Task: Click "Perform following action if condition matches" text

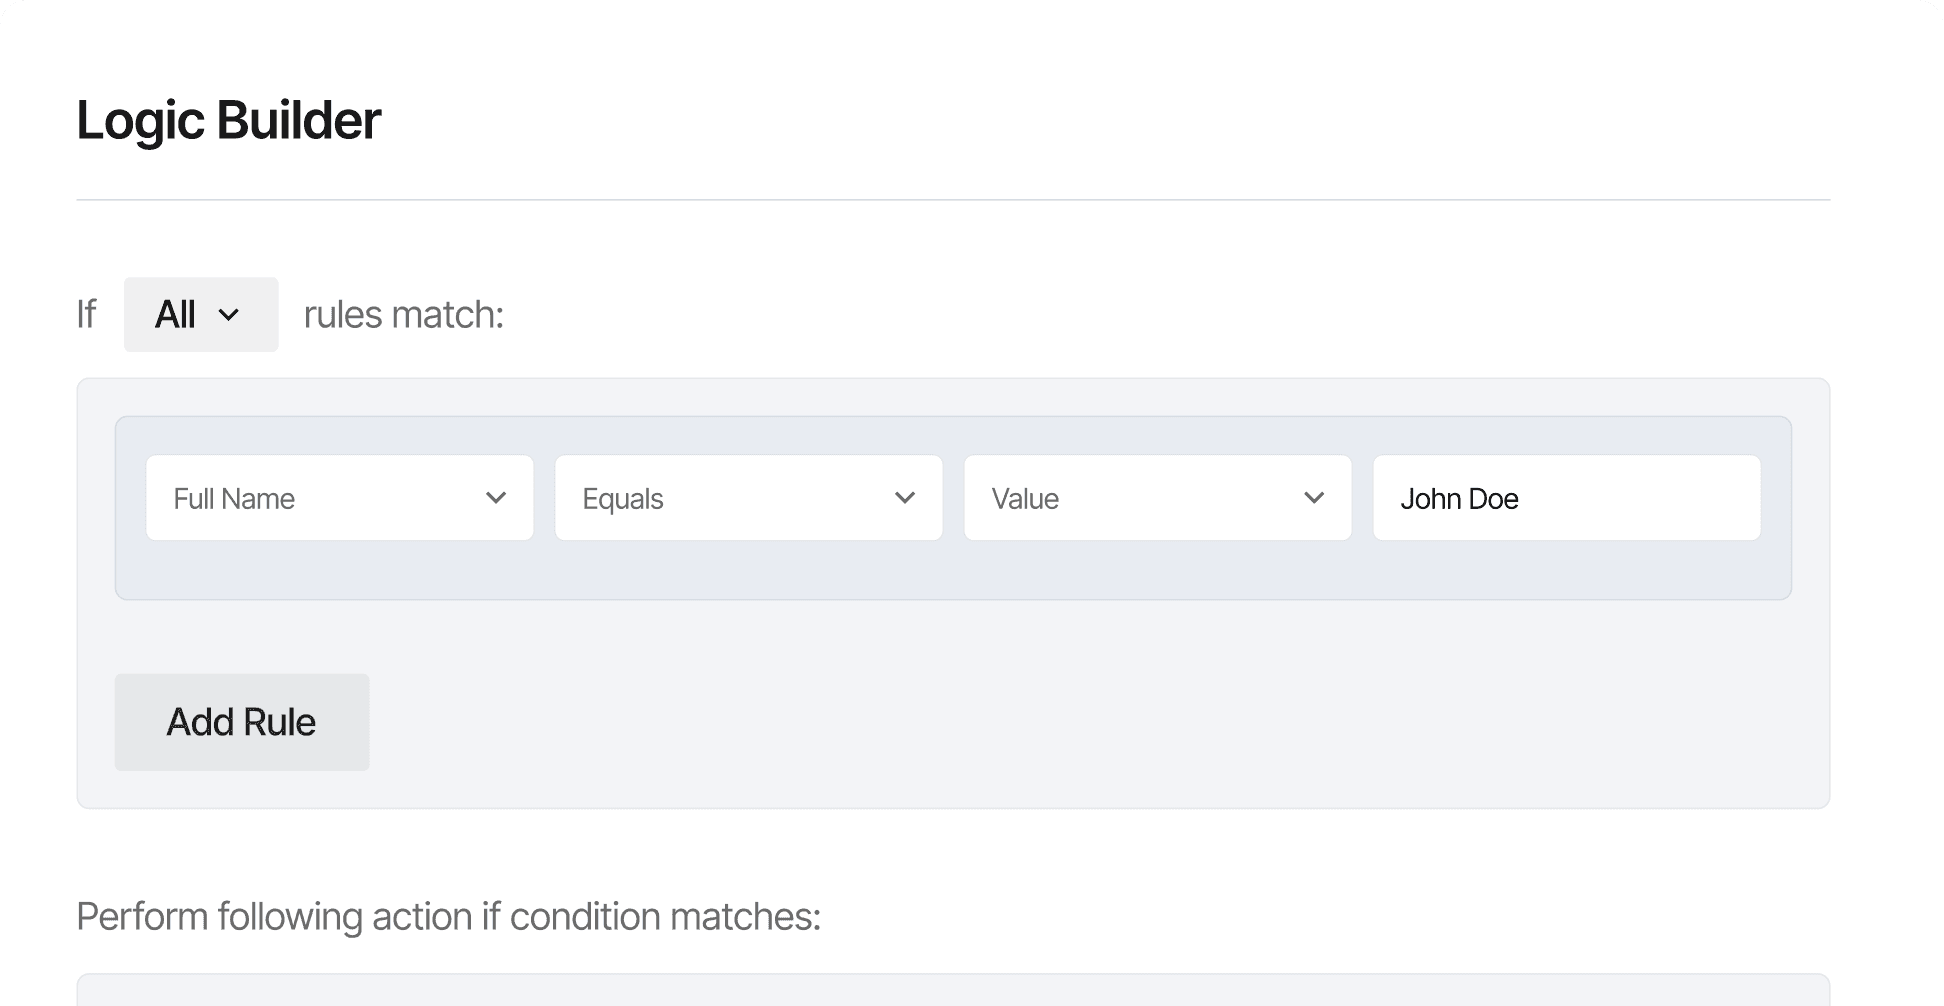Action: point(448,917)
